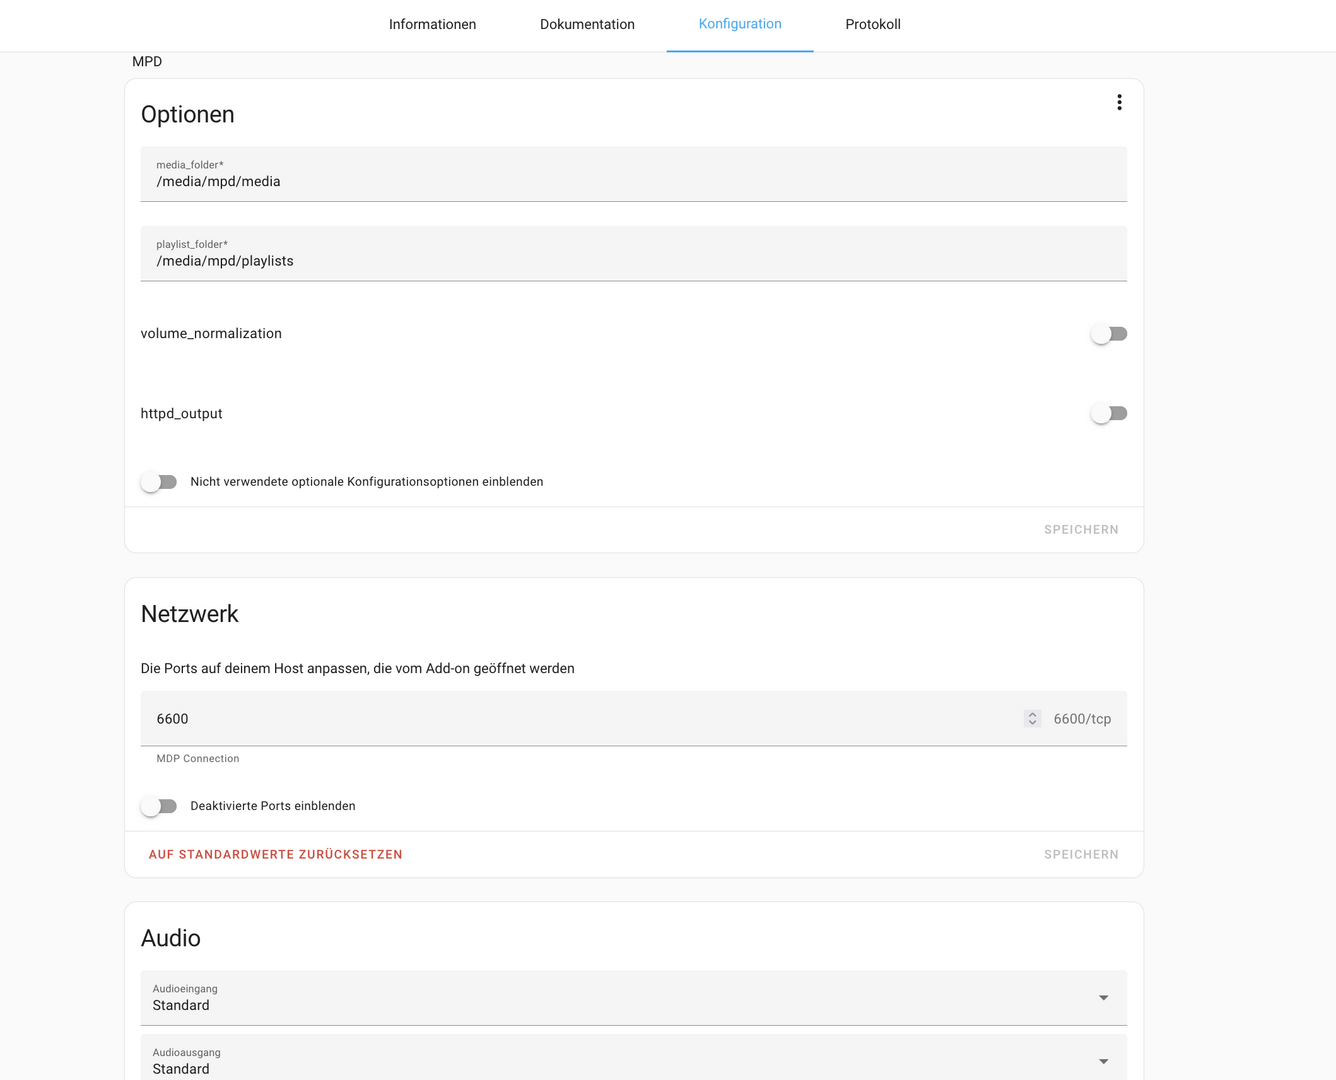This screenshot has width=1336, height=1080.
Task: Click into the media_folder text field
Action: [x=633, y=182]
